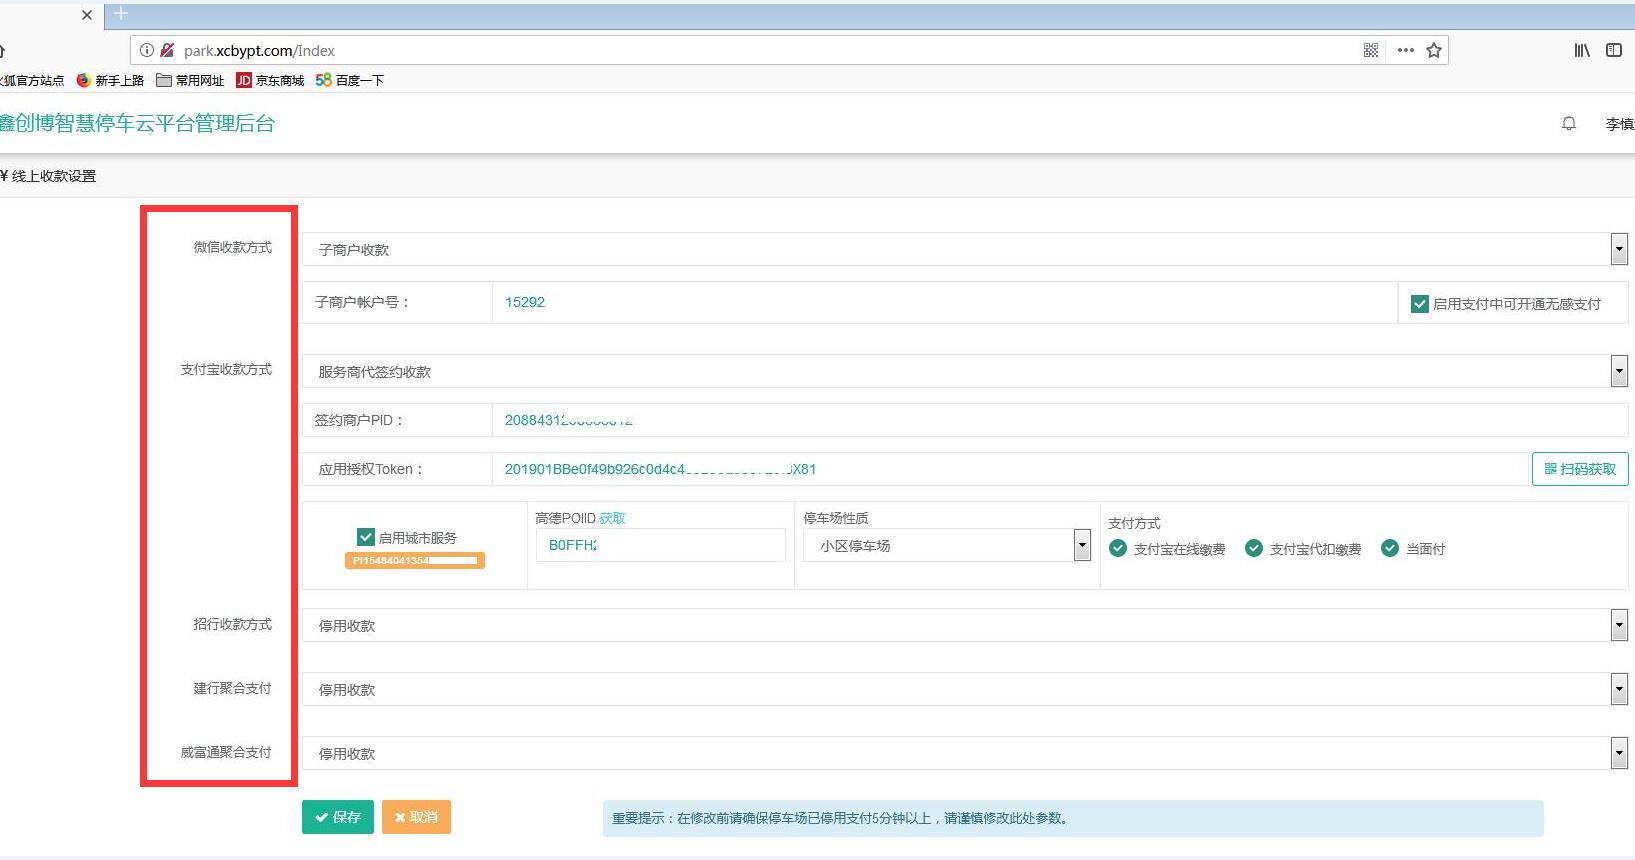1635x860 pixels.
Task: Open the Firefox library icon
Action: tap(1581, 50)
